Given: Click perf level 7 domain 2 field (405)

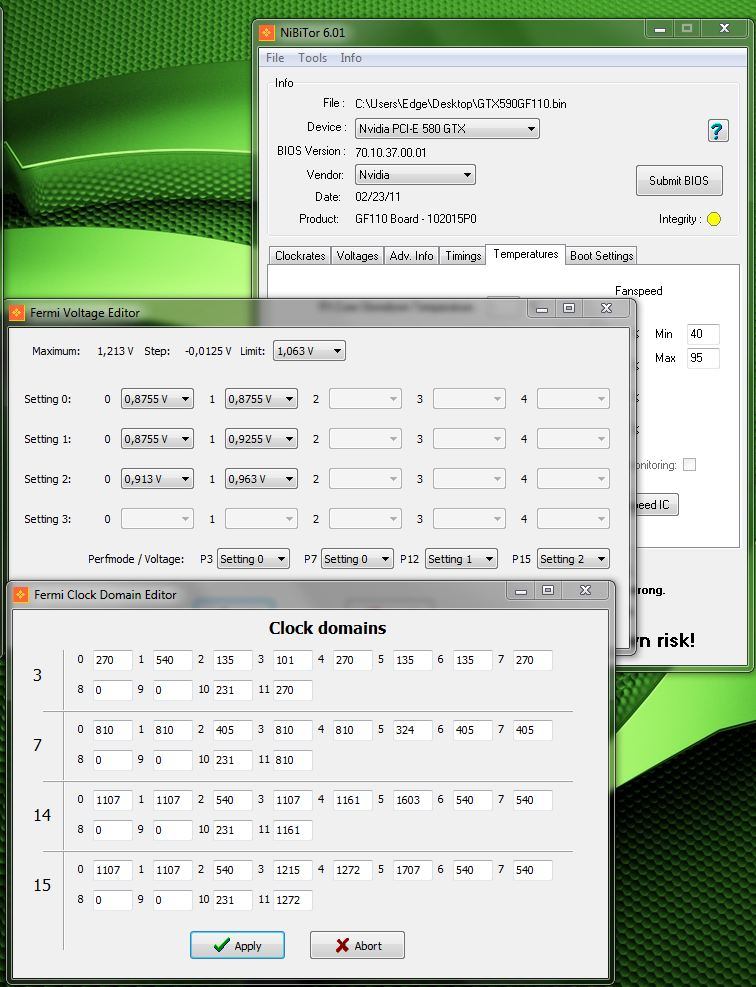Looking at the screenshot, I should (x=232, y=730).
